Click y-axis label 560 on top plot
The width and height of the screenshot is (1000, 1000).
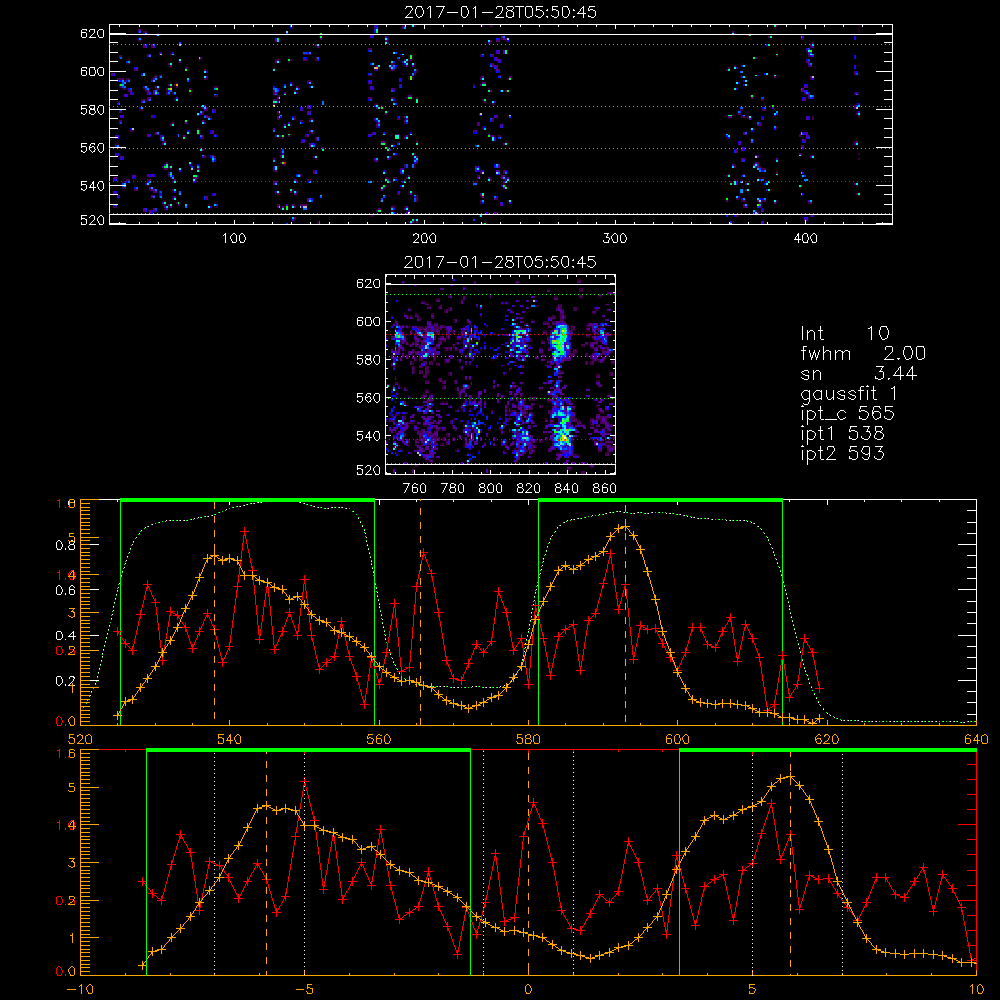coord(92,148)
